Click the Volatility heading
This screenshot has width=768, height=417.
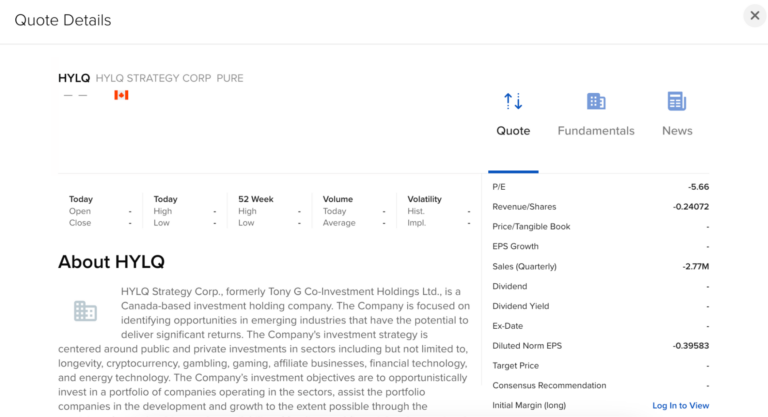pos(424,199)
